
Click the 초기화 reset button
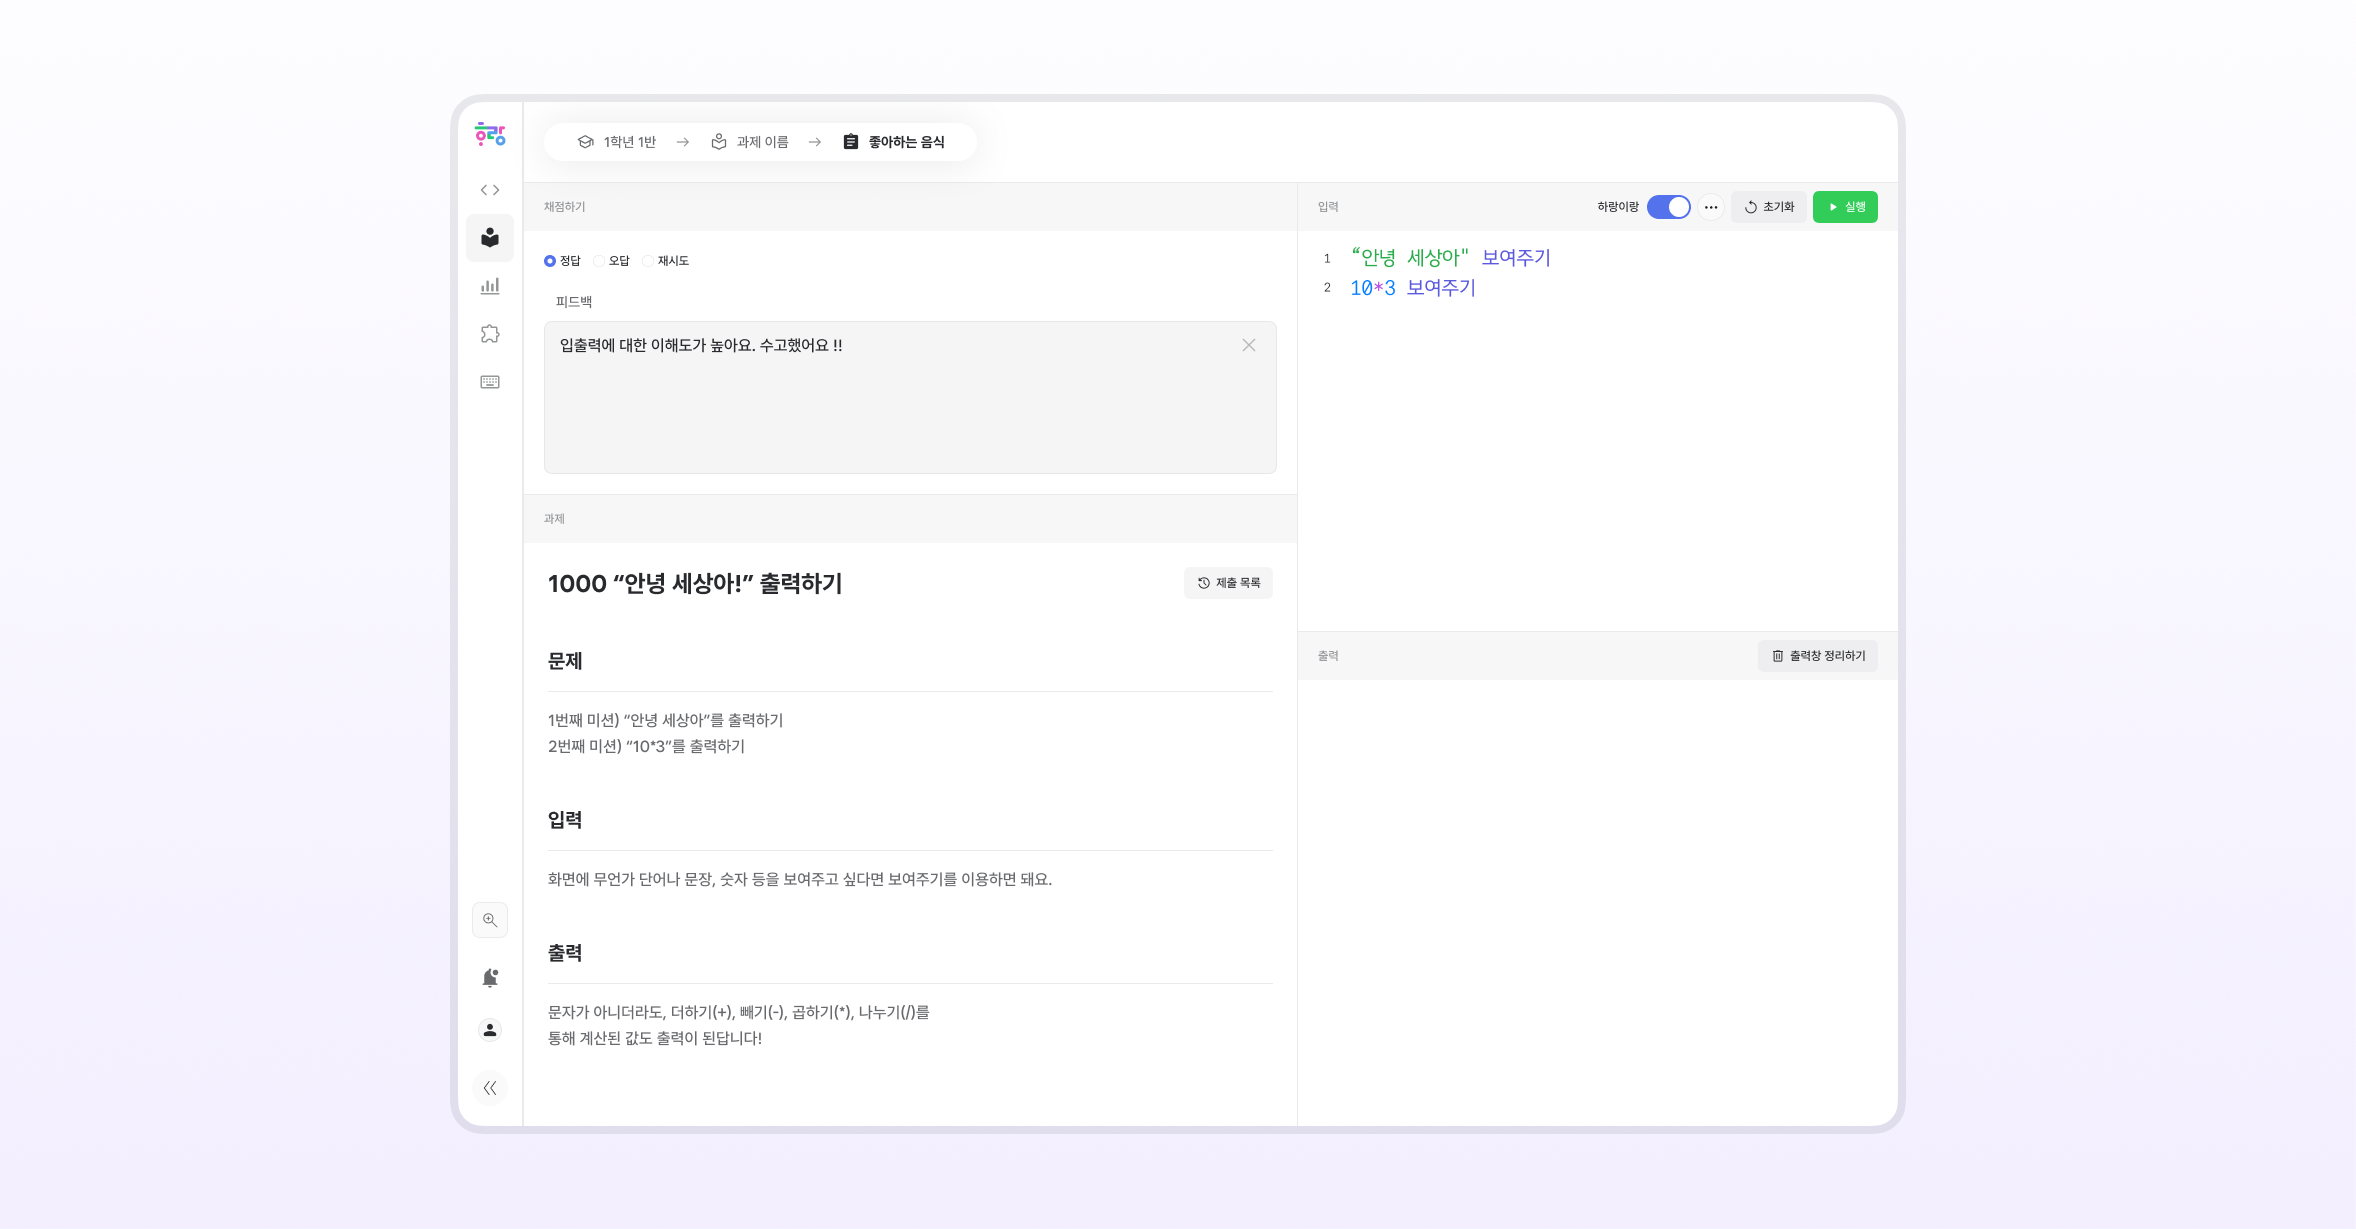pos(1769,207)
